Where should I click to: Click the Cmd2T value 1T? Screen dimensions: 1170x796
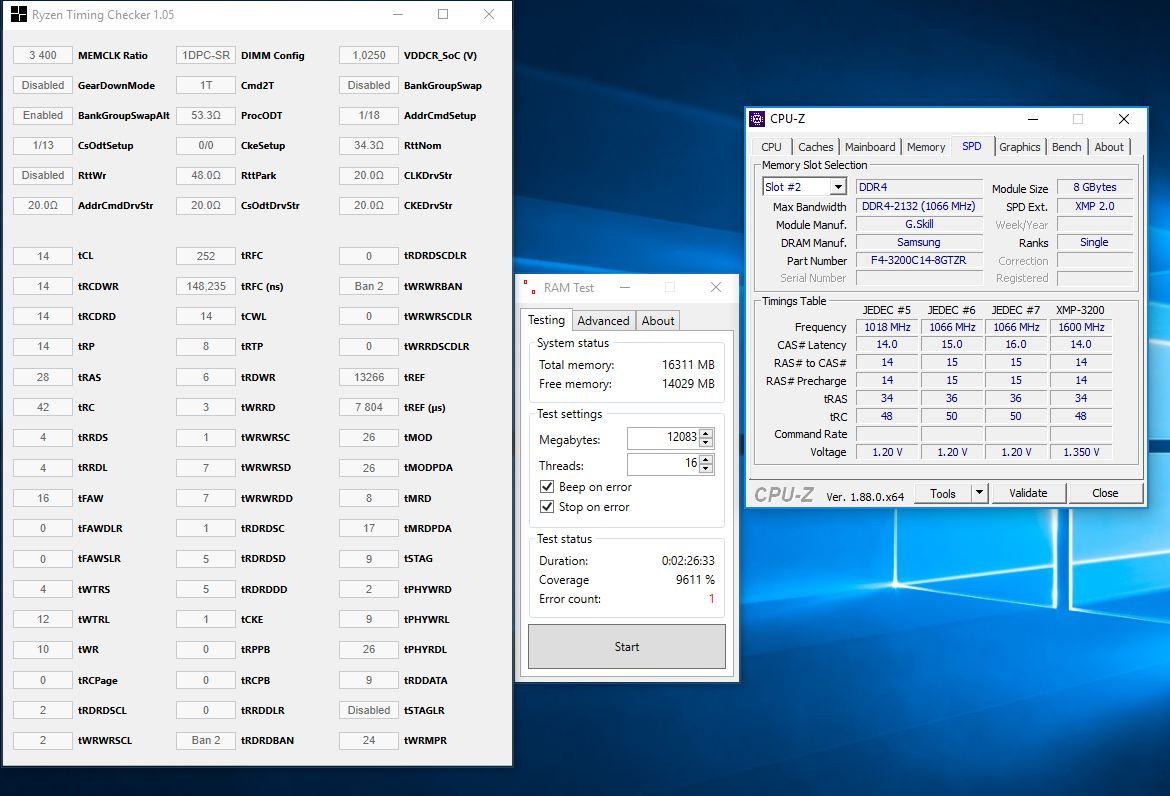click(206, 85)
